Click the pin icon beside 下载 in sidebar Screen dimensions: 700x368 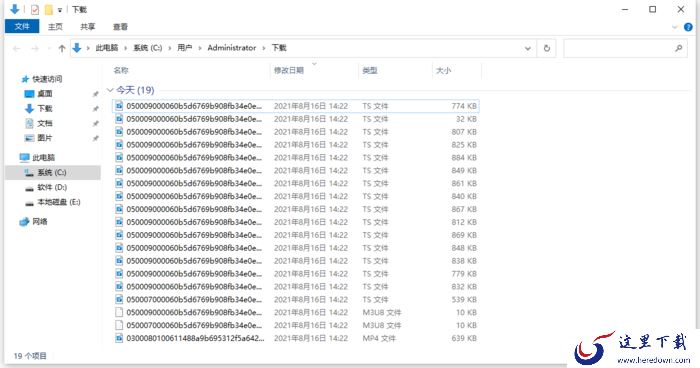(95, 109)
